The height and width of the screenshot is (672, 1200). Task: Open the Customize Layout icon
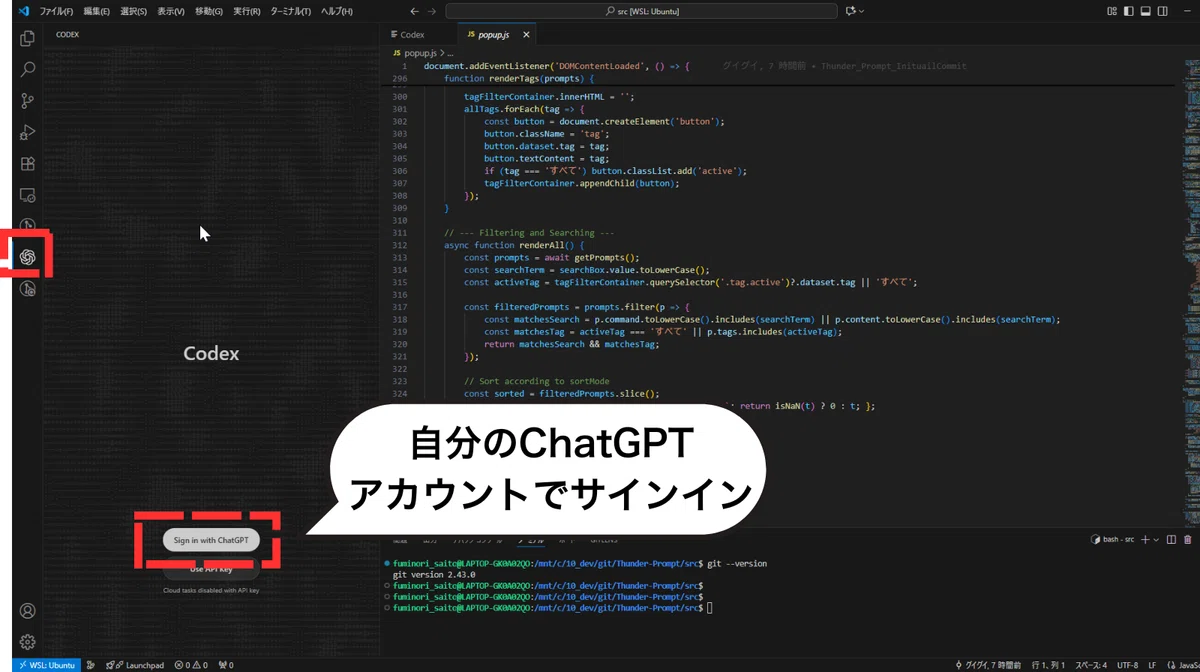coord(1113,11)
